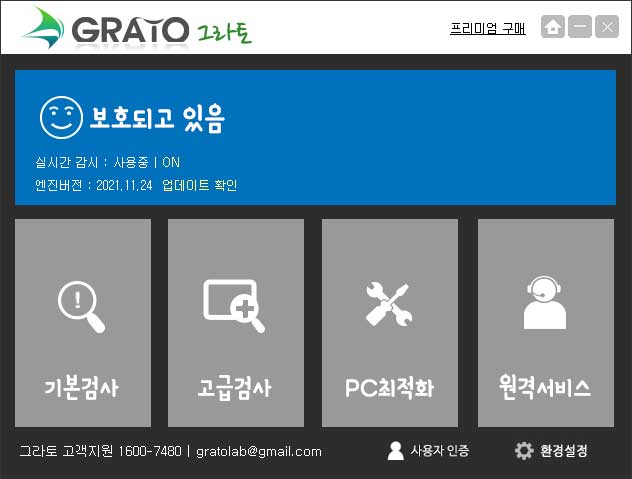The width and height of the screenshot is (632, 479).
Task: Click the 엔진버전 : 2021.11.24 text
Action: [x=94, y=185]
